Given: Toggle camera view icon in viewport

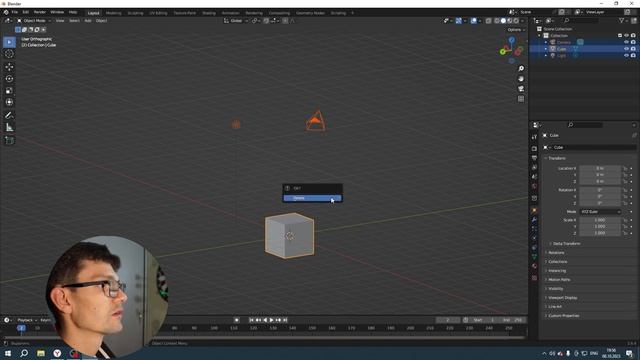Looking at the screenshot, I should pos(521,89).
